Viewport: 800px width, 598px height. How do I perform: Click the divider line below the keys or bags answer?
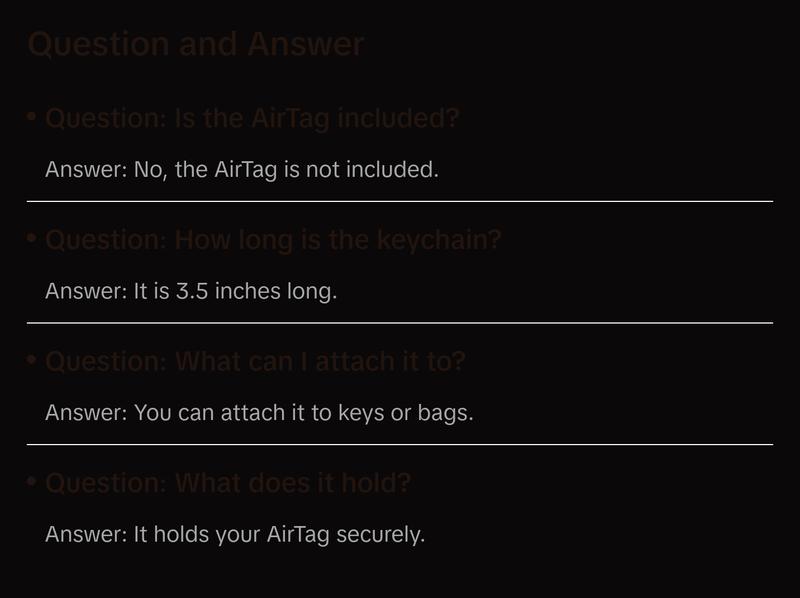click(x=400, y=444)
